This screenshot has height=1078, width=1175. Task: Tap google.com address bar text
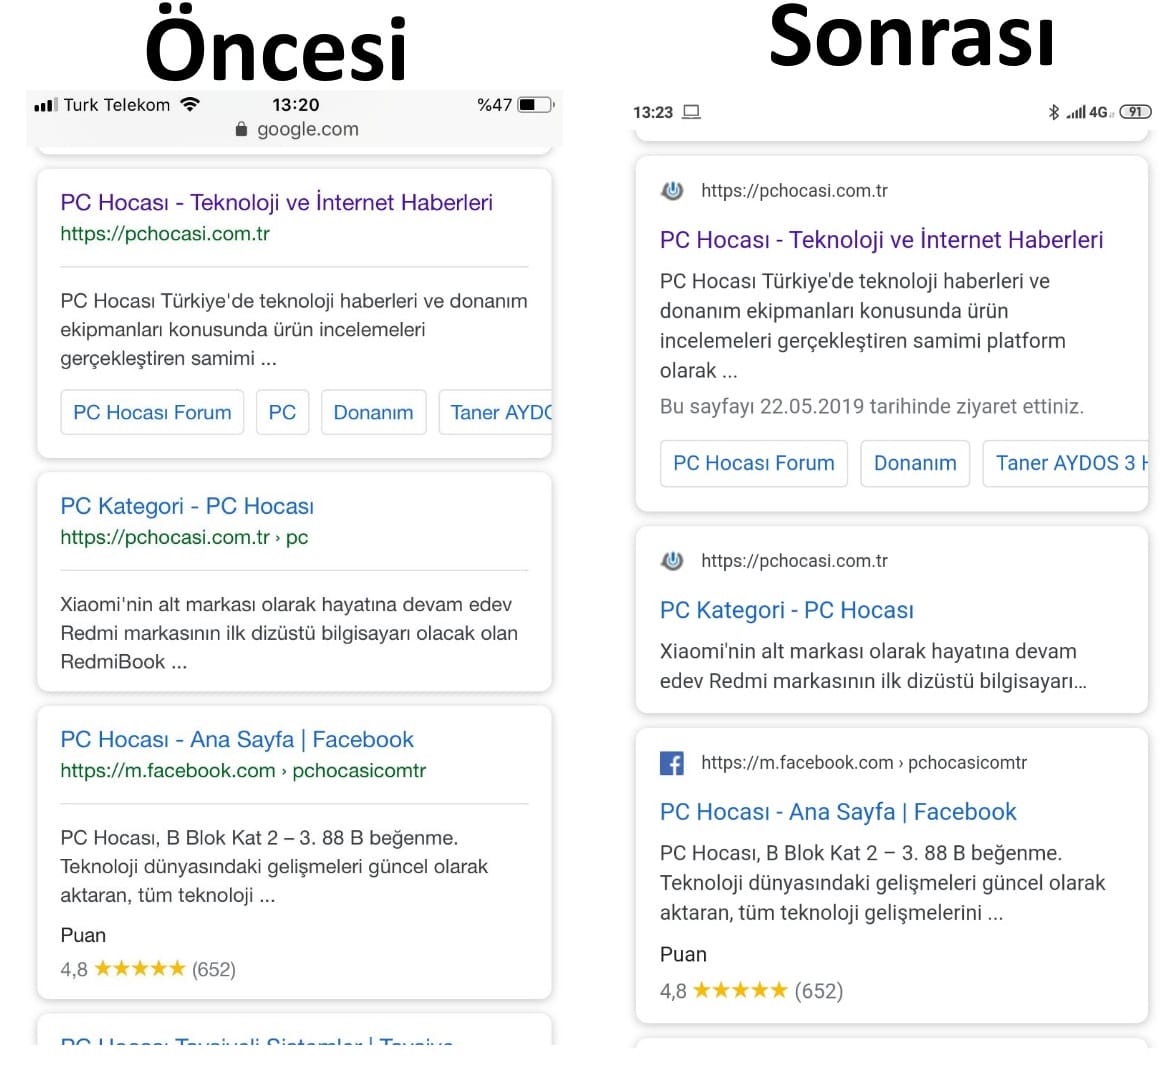[307, 129]
